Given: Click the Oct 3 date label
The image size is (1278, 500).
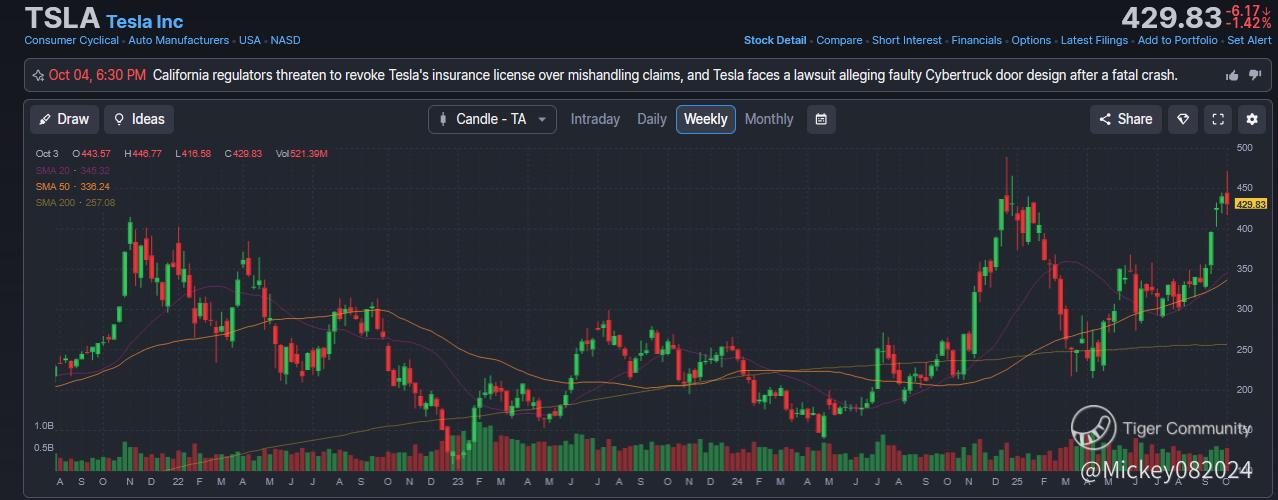Looking at the screenshot, I should 47,154.
